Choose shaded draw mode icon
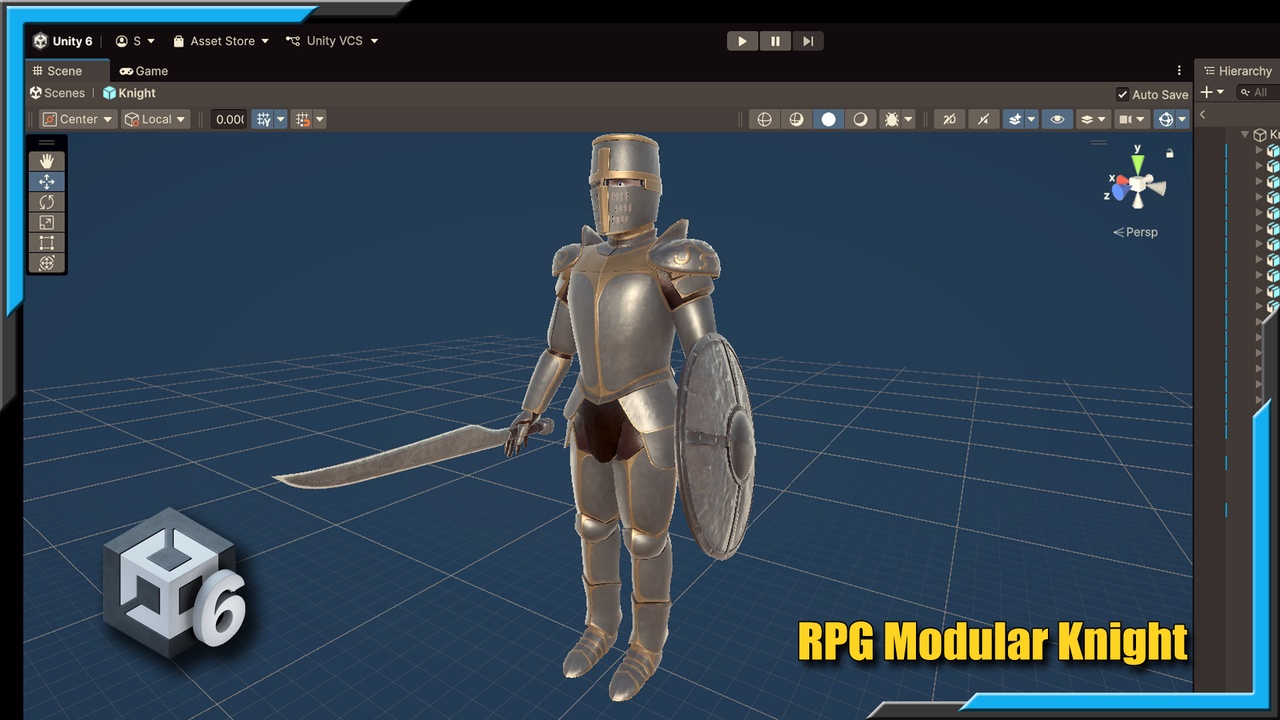The image size is (1280, 720). click(828, 119)
